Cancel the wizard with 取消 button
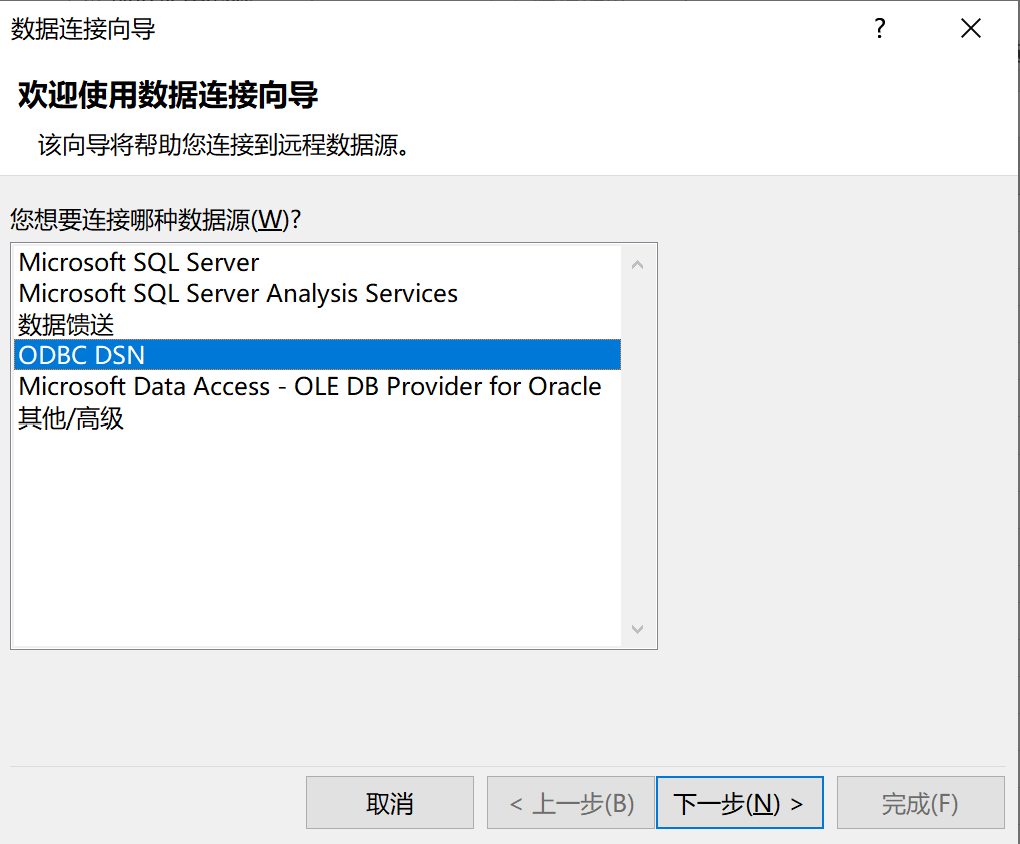Viewport: 1020px width, 844px height. [390, 802]
